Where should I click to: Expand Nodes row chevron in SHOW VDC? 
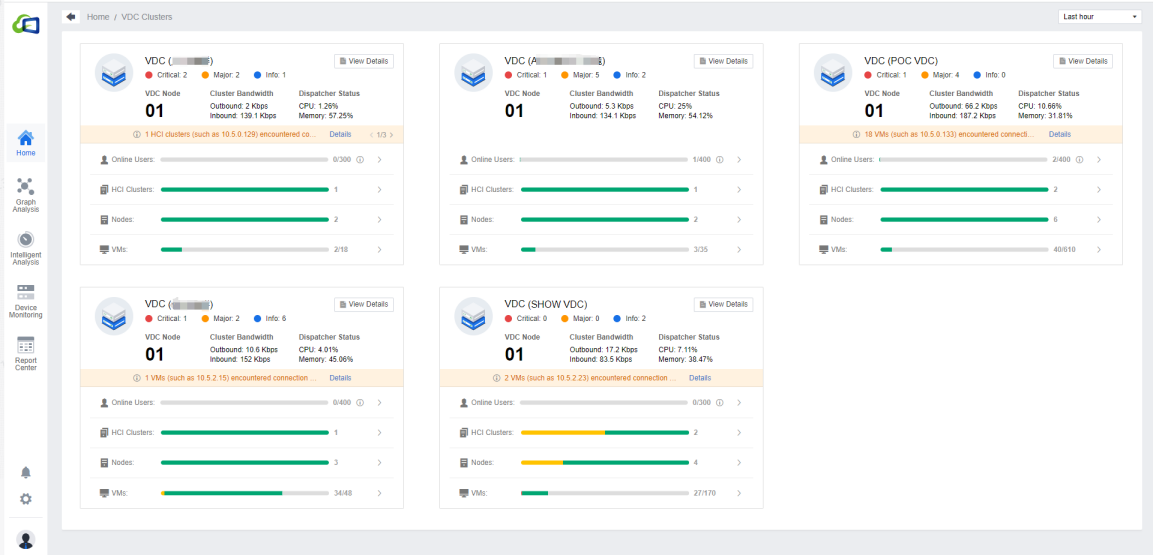tap(738, 463)
